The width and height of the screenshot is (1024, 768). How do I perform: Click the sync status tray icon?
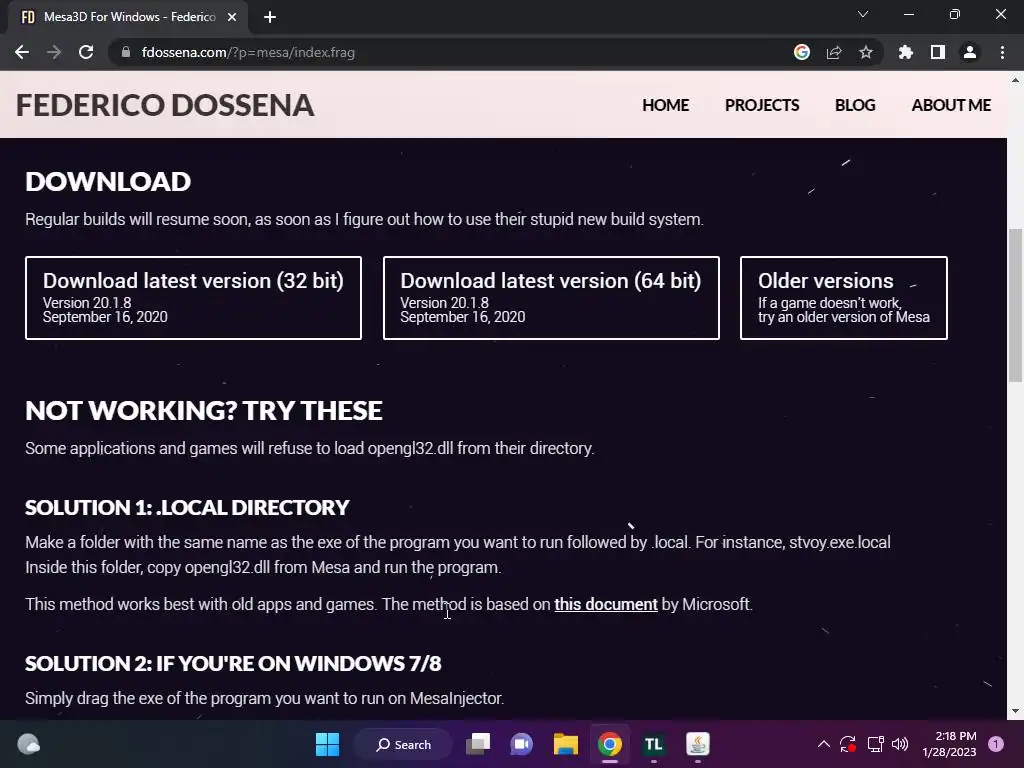(x=848, y=744)
